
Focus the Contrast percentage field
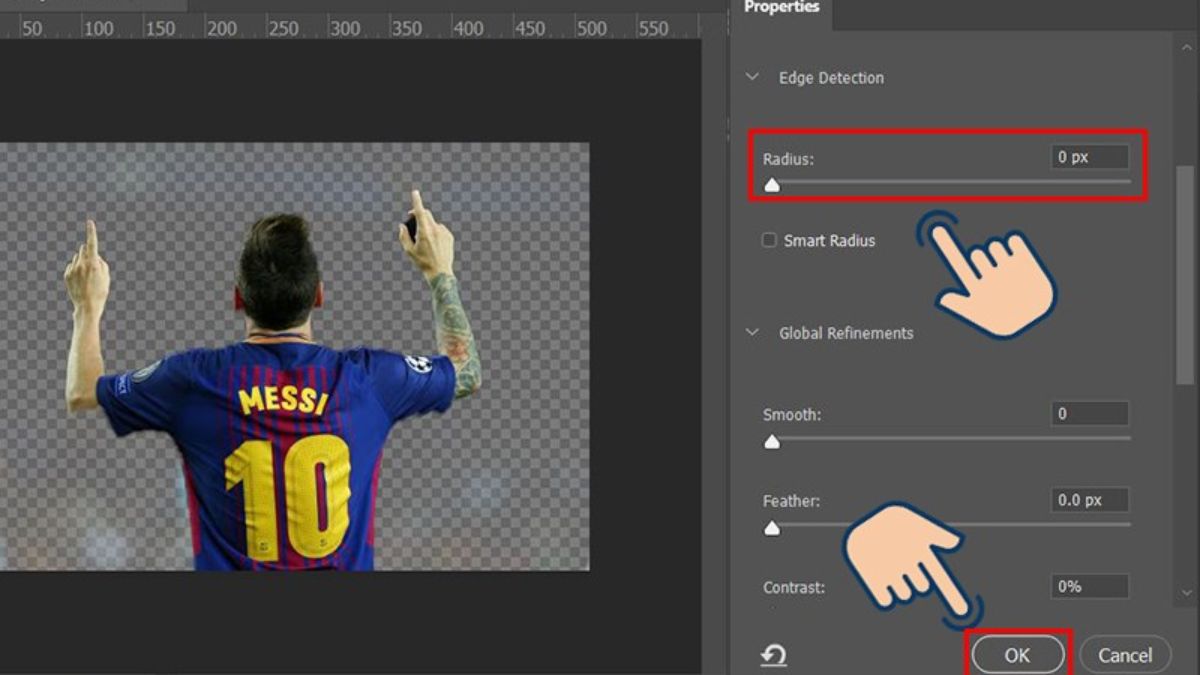pos(1089,587)
